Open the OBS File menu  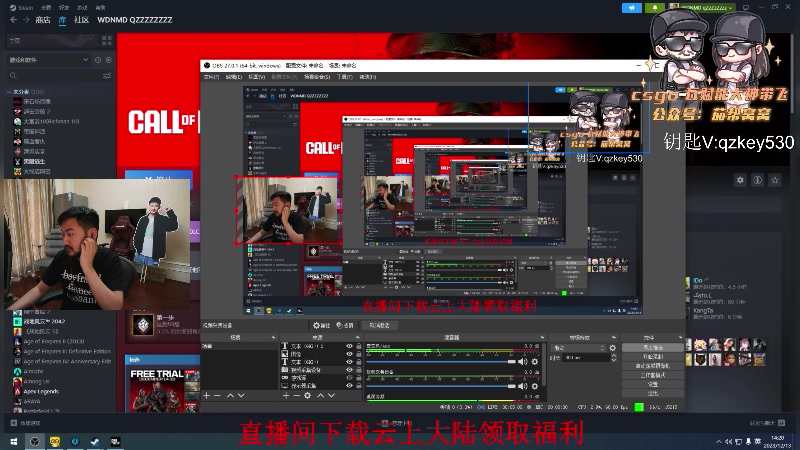[x=211, y=77]
